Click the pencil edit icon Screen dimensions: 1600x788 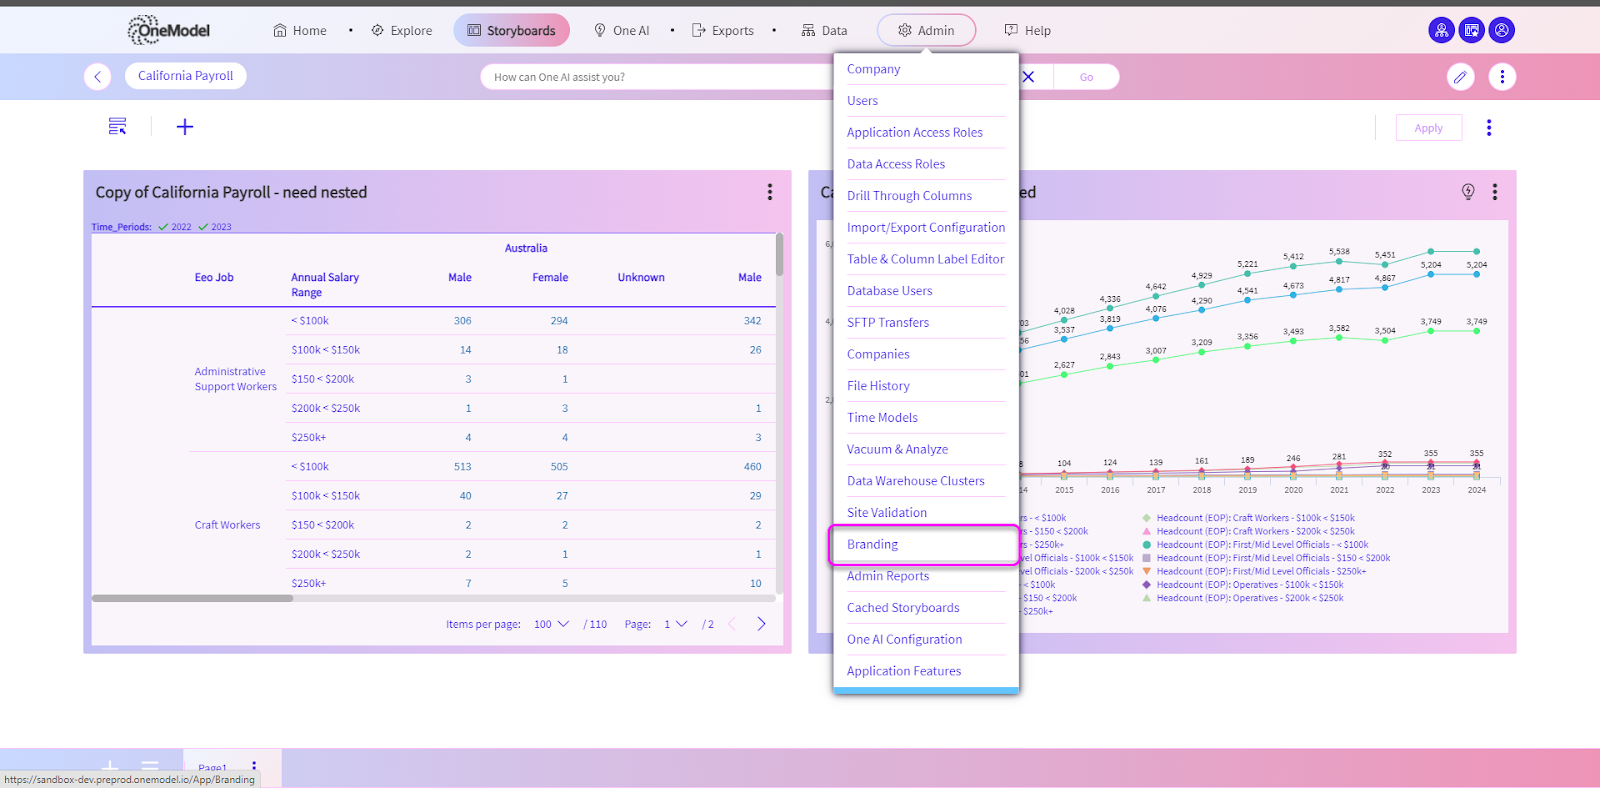tap(1460, 77)
